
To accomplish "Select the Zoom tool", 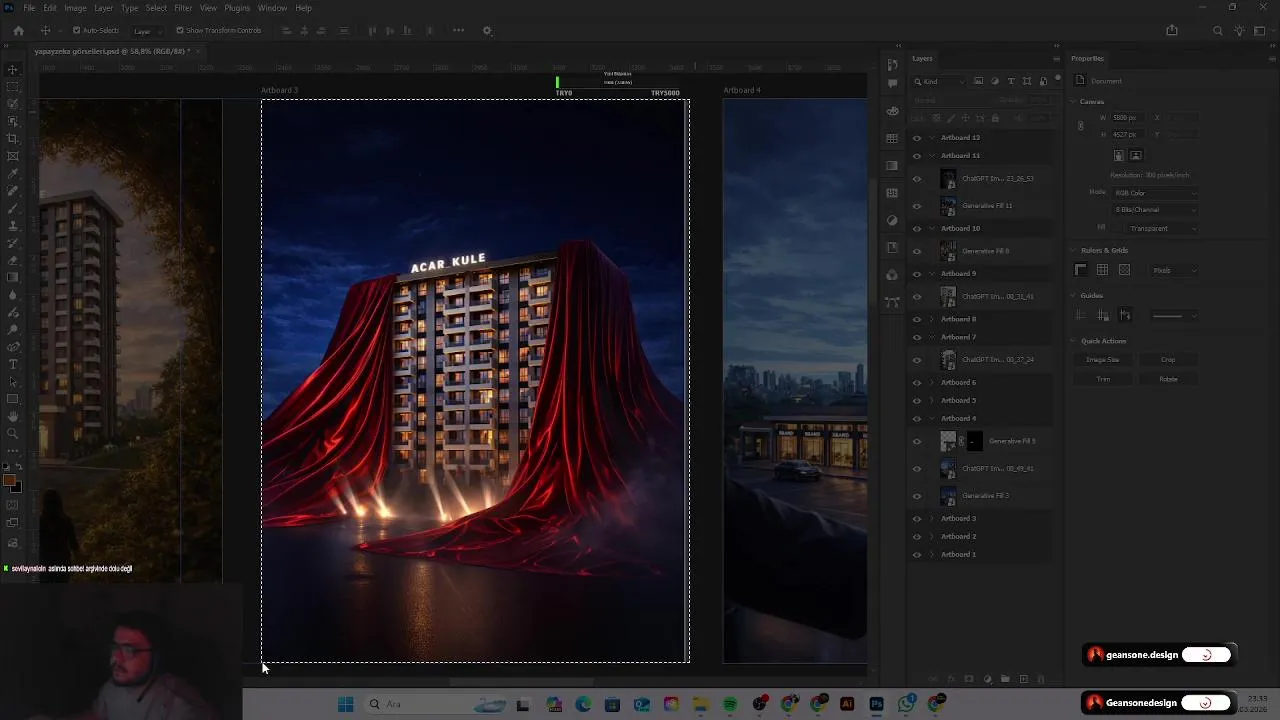I will [13, 433].
